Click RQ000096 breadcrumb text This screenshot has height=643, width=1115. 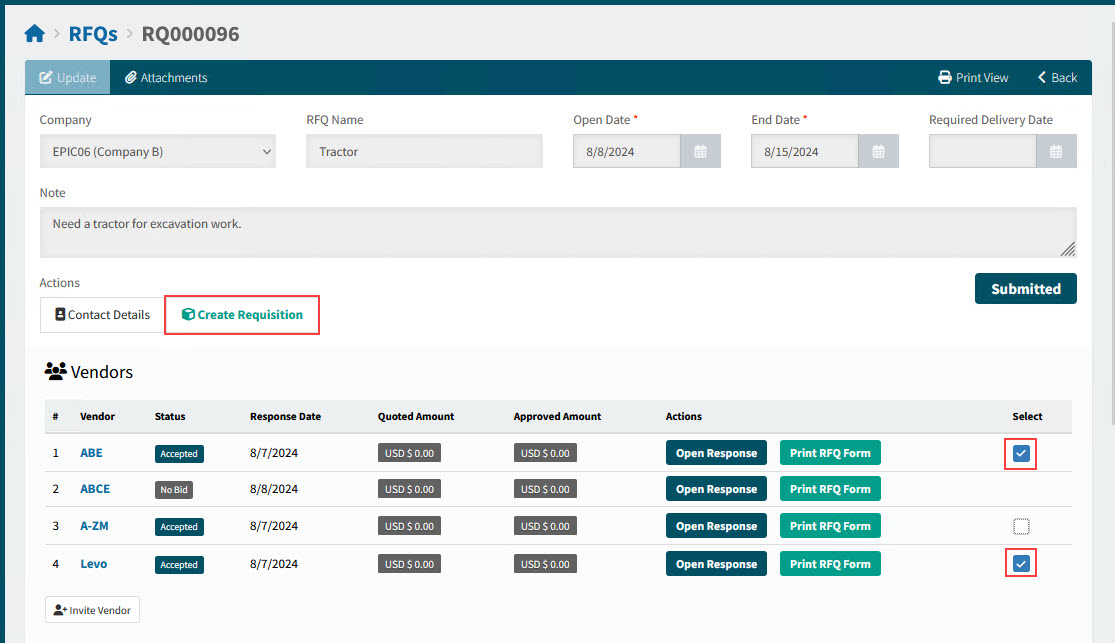pyautogui.click(x=191, y=33)
